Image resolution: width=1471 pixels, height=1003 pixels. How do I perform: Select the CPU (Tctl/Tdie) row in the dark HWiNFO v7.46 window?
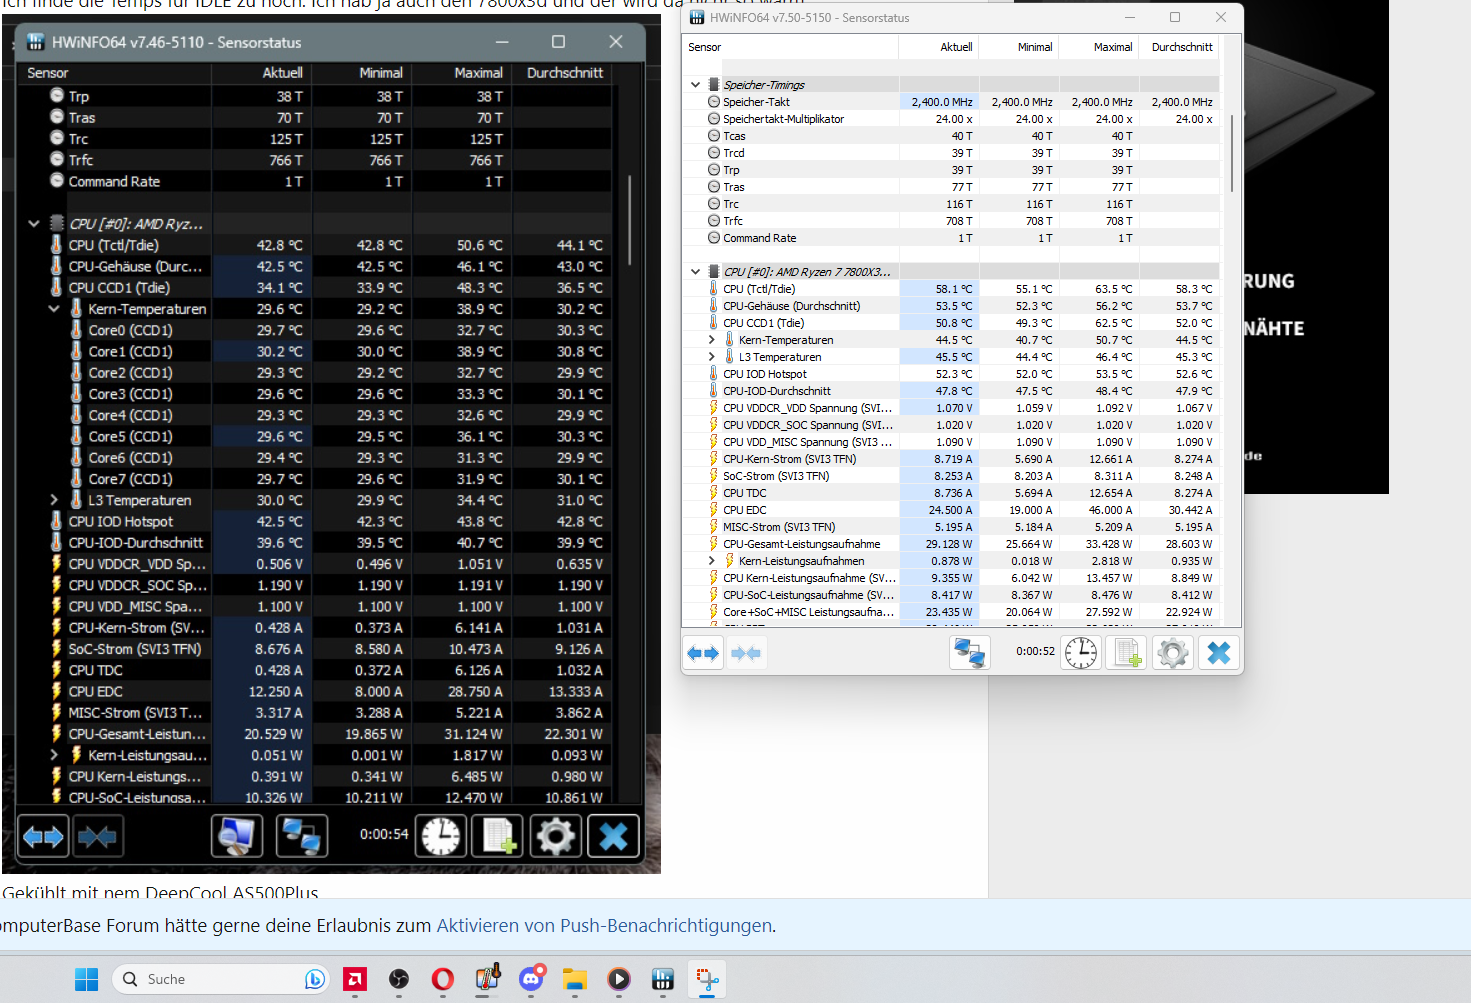tap(315, 245)
